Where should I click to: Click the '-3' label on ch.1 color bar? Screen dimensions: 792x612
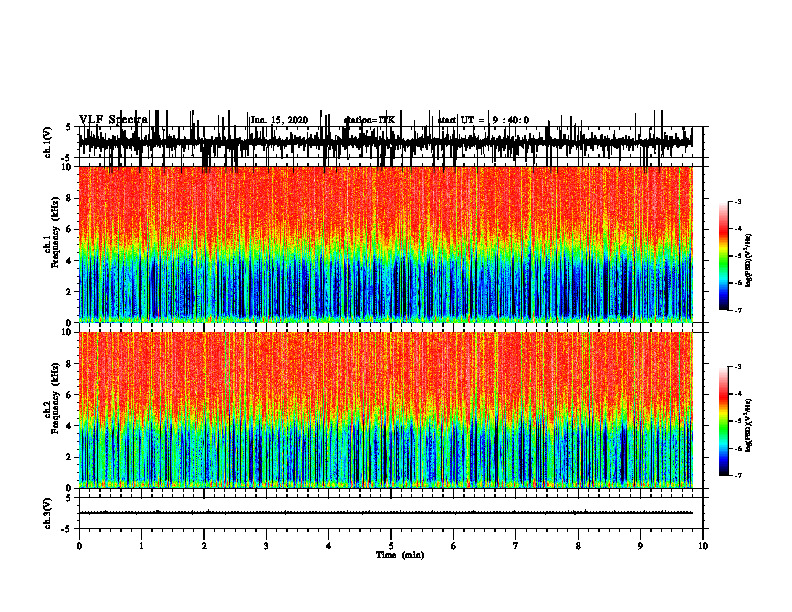pyautogui.click(x=738, y=201)
